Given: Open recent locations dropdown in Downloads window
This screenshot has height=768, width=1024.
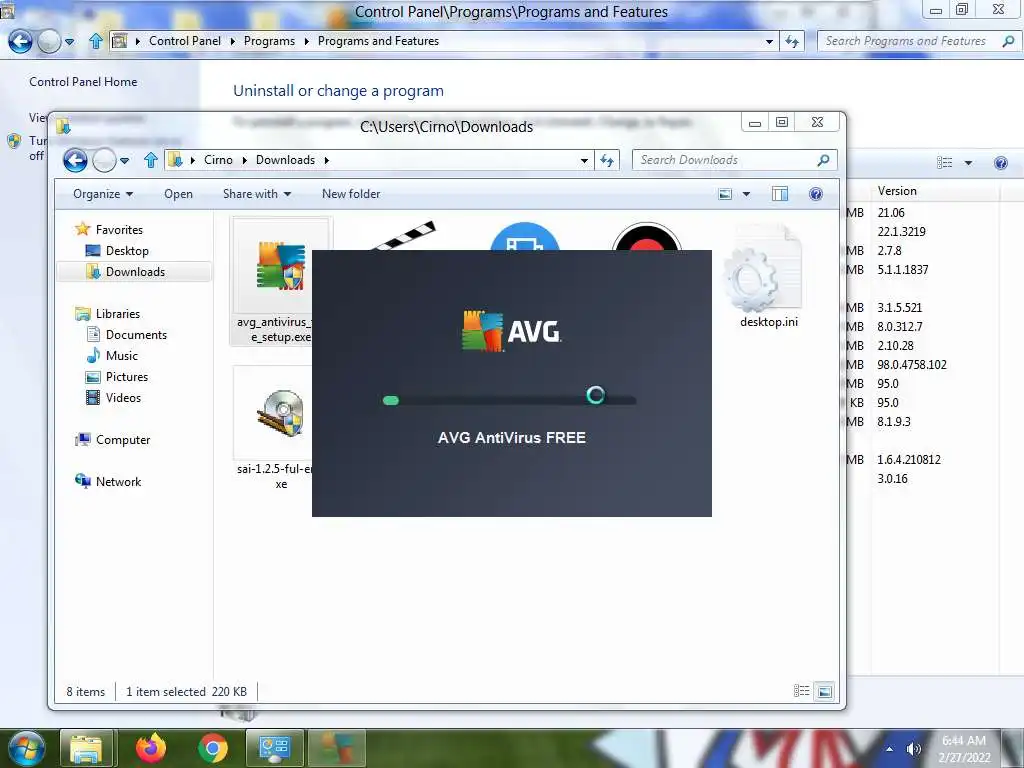Looking at the screenshot, I should pos(125,161).
